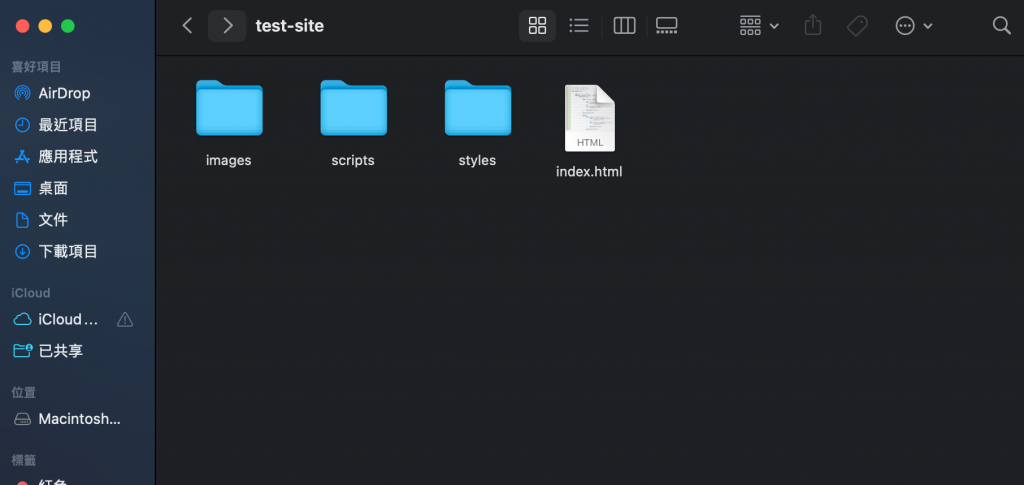Viewport: 1024px width, 485px height.
Task: Close the Finder window with red button
Action: pos(23,26)
